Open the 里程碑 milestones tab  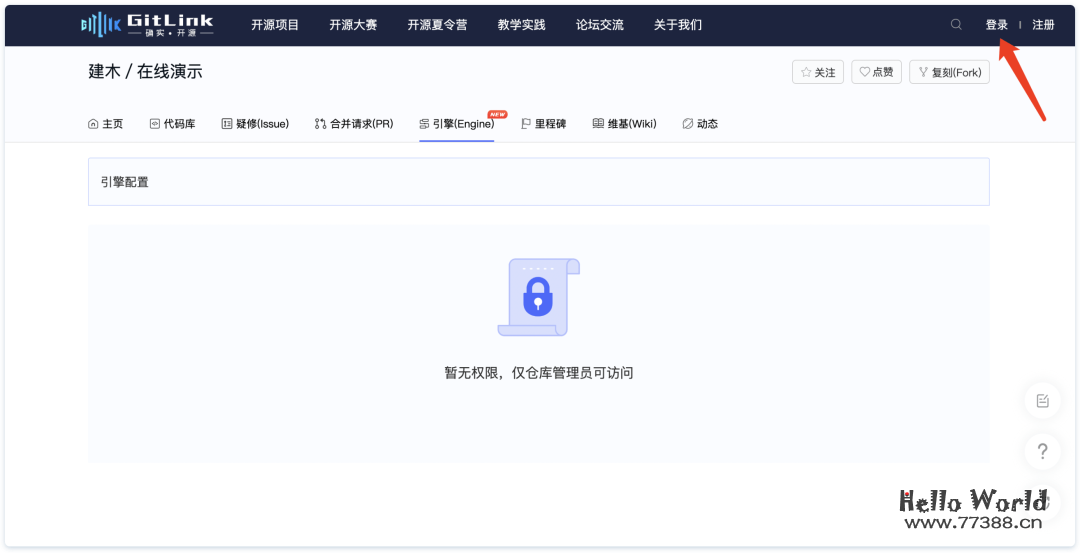pyautogui.click(x=544, y=124)
